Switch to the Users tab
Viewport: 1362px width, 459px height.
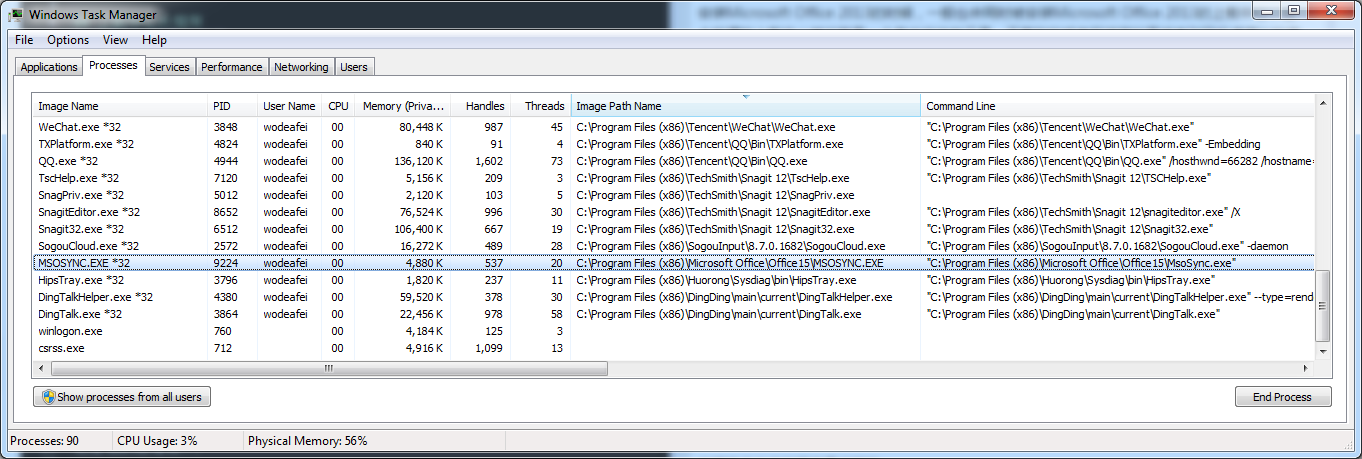tap(353, 67)
